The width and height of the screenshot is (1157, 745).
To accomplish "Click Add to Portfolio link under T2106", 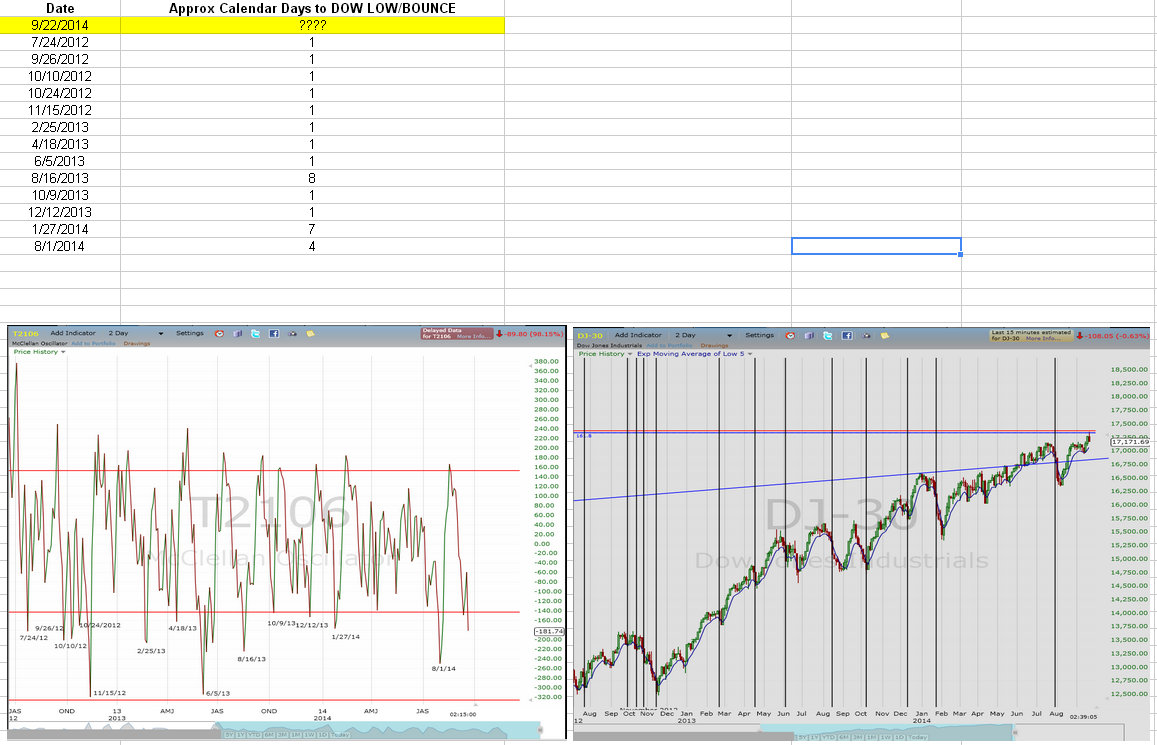I will click(x=93, y=343).
